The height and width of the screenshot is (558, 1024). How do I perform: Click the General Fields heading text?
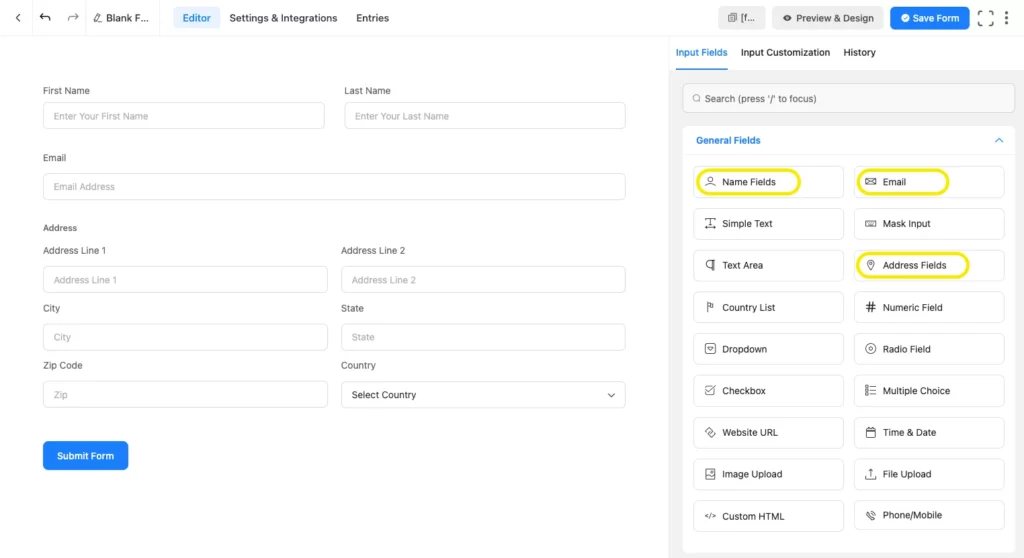coord(728,140)
